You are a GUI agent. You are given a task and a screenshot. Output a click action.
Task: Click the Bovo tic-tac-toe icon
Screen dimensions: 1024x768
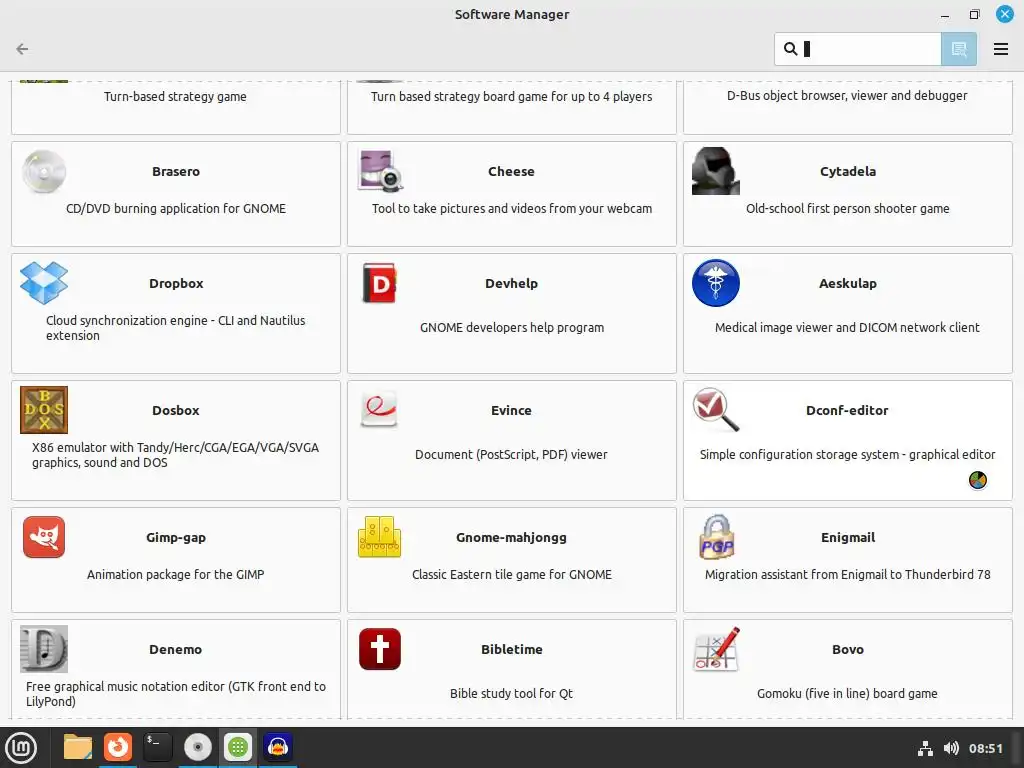point(716,649)
